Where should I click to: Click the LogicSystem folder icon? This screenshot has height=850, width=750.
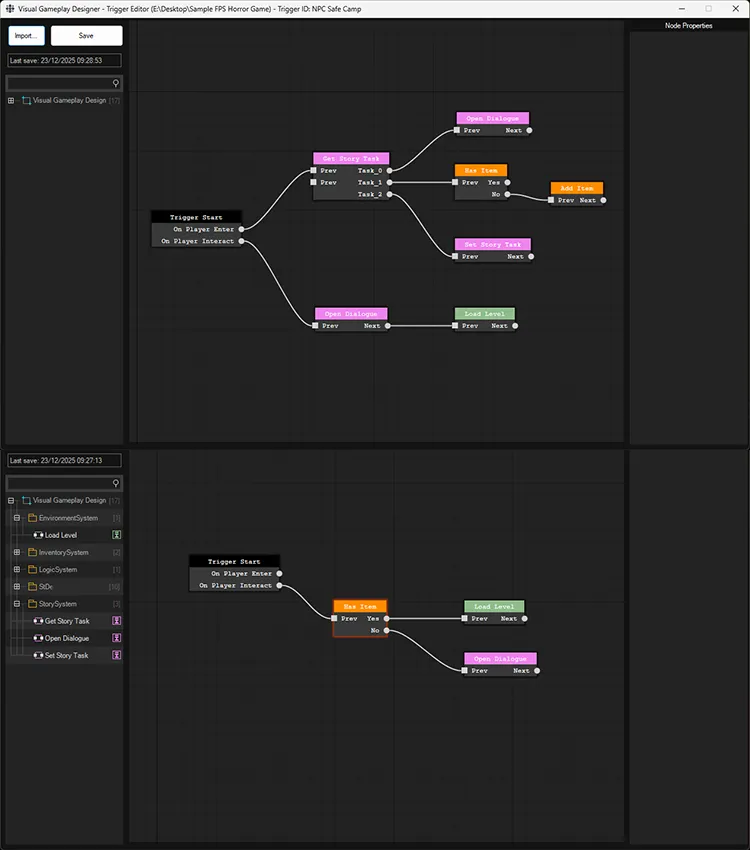click(32, 570)
